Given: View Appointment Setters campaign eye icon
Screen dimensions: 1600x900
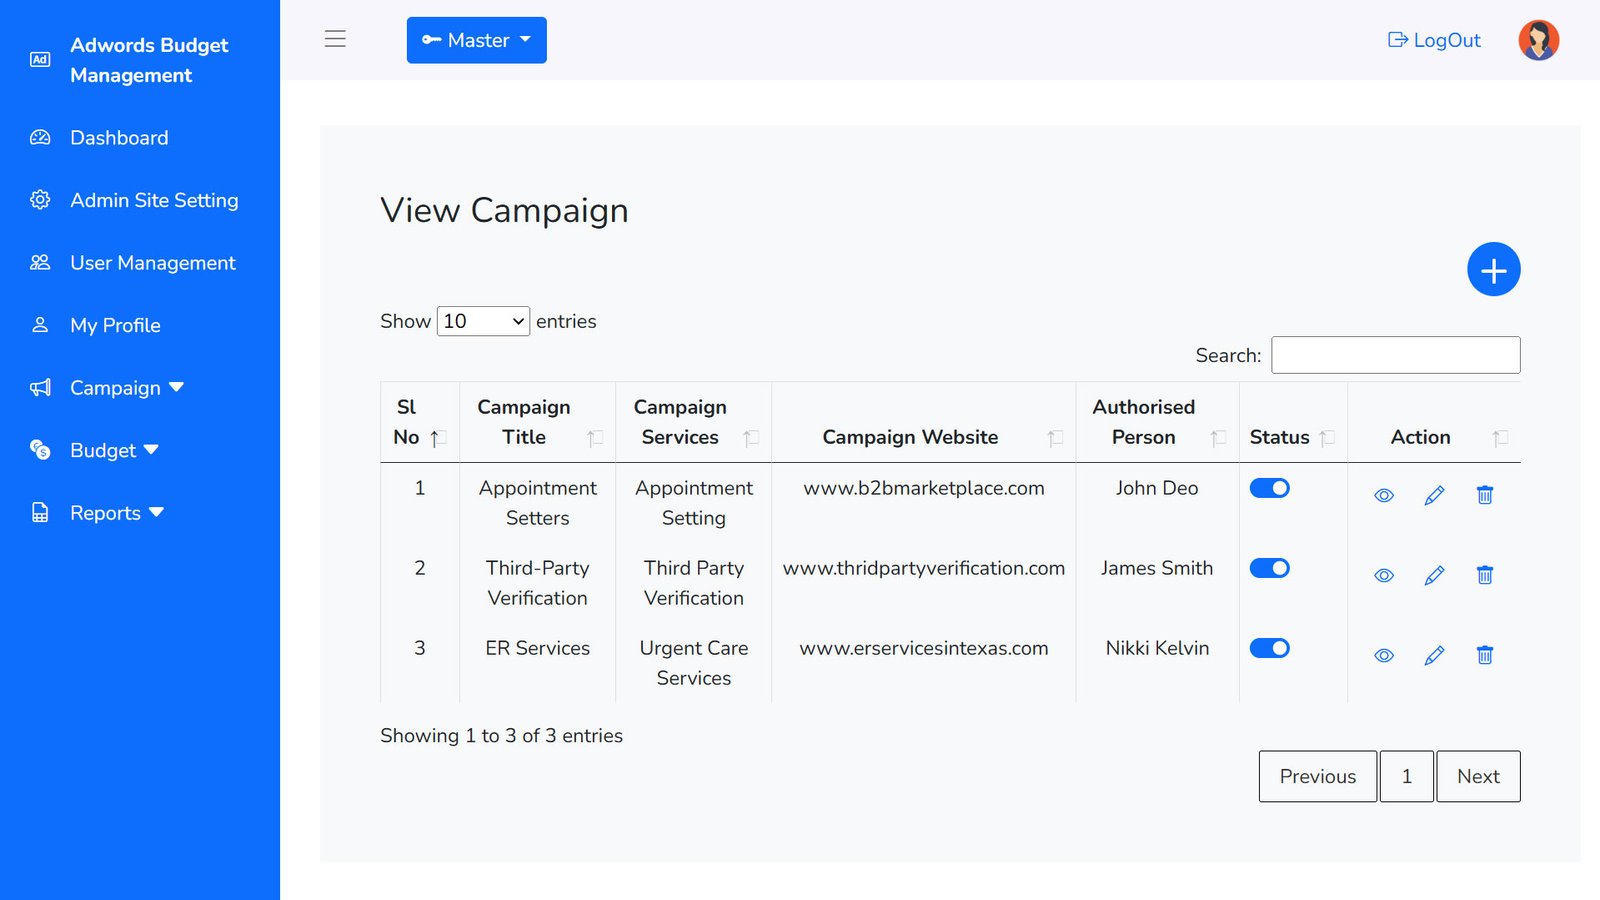Looking at the screenshot, I should [x=1384, y=495].
